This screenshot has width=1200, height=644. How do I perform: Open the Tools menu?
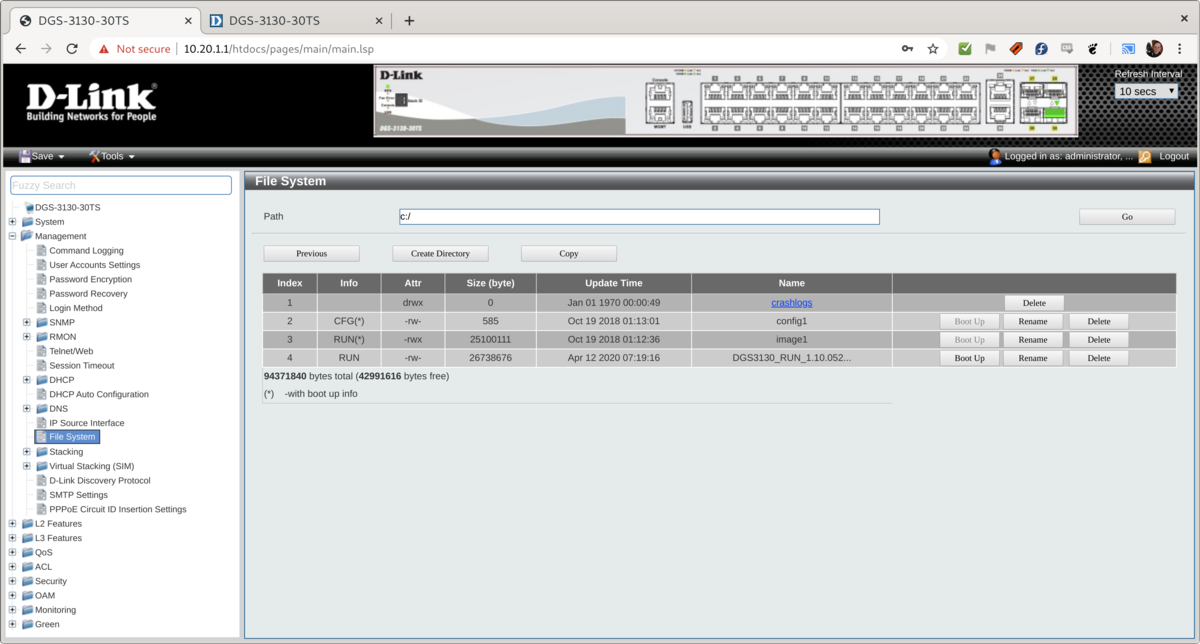click(x=112, y=157)
